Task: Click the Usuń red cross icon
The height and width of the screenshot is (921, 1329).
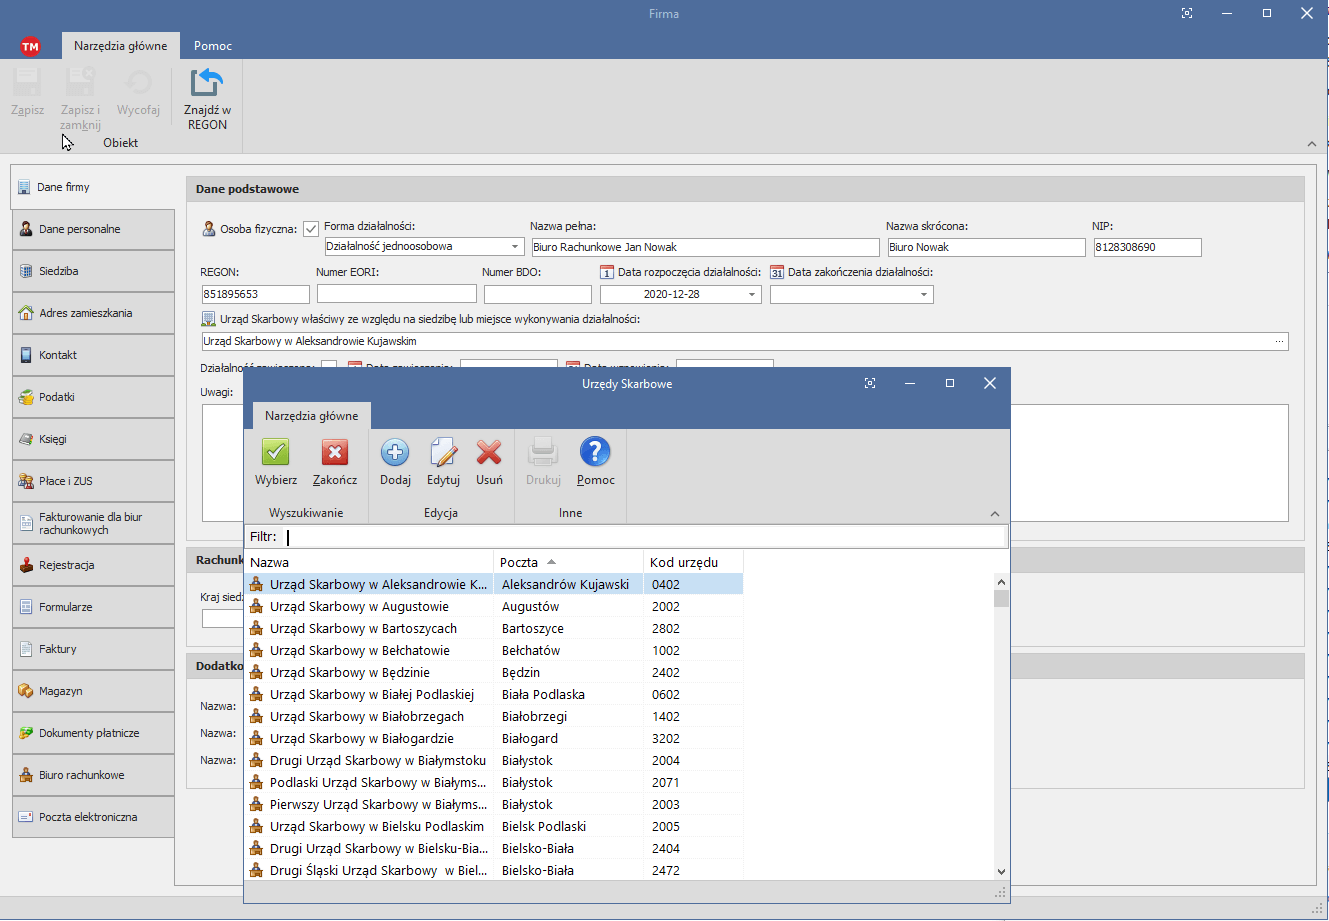Action: 489,453
